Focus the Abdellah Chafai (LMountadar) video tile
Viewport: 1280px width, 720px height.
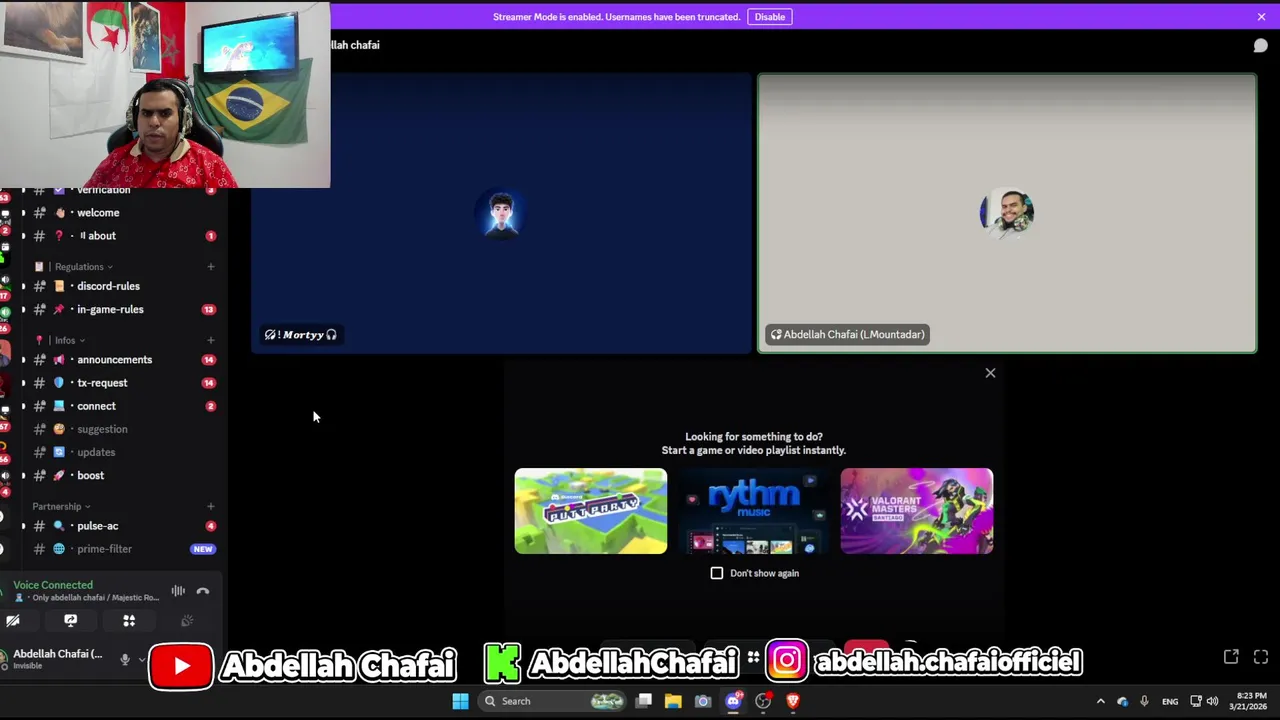coord(1007,213)
